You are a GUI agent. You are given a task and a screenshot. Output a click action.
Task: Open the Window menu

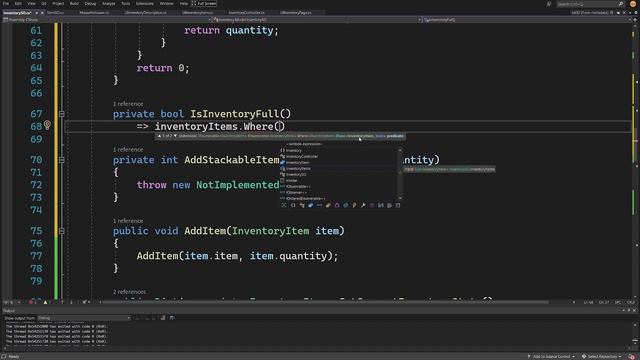click(x=166, y=3)
